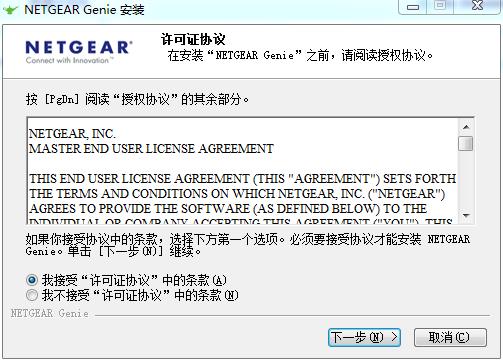
Task: Click the '如果你接受协议中的条款' instruction text
Action: coord(248,245)
